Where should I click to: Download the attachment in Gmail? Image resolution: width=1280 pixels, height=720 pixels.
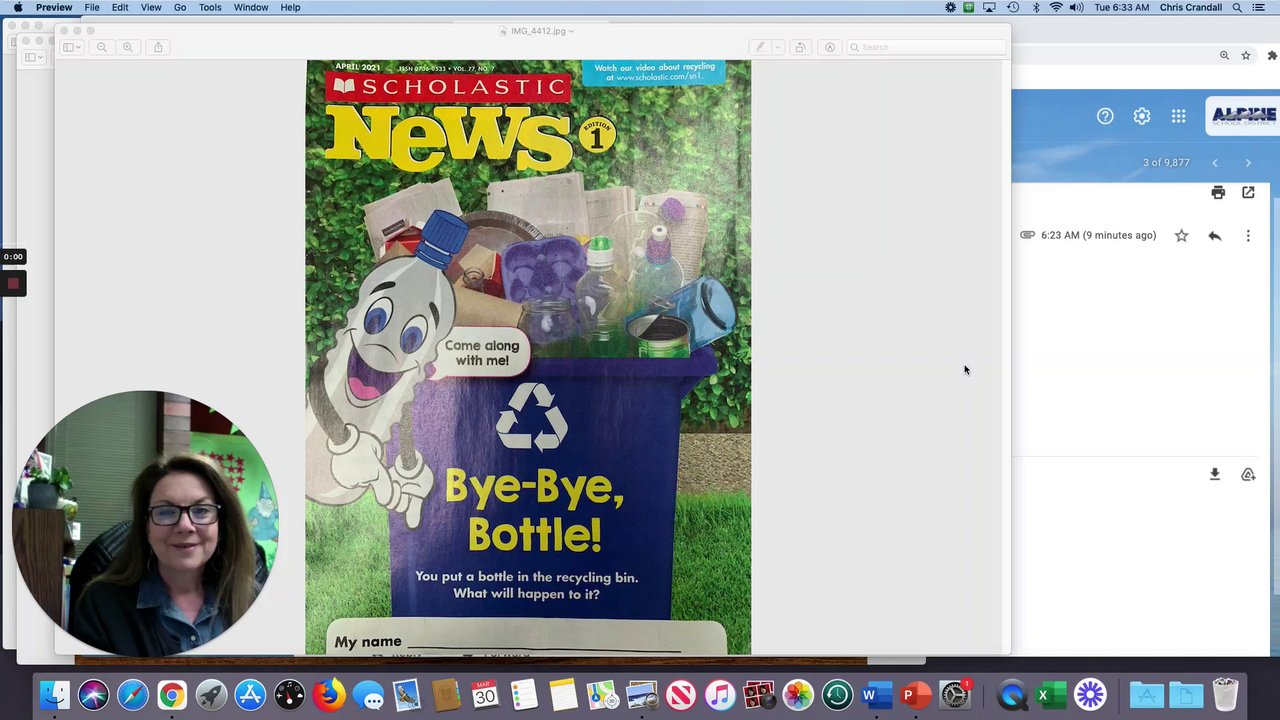1215,474
